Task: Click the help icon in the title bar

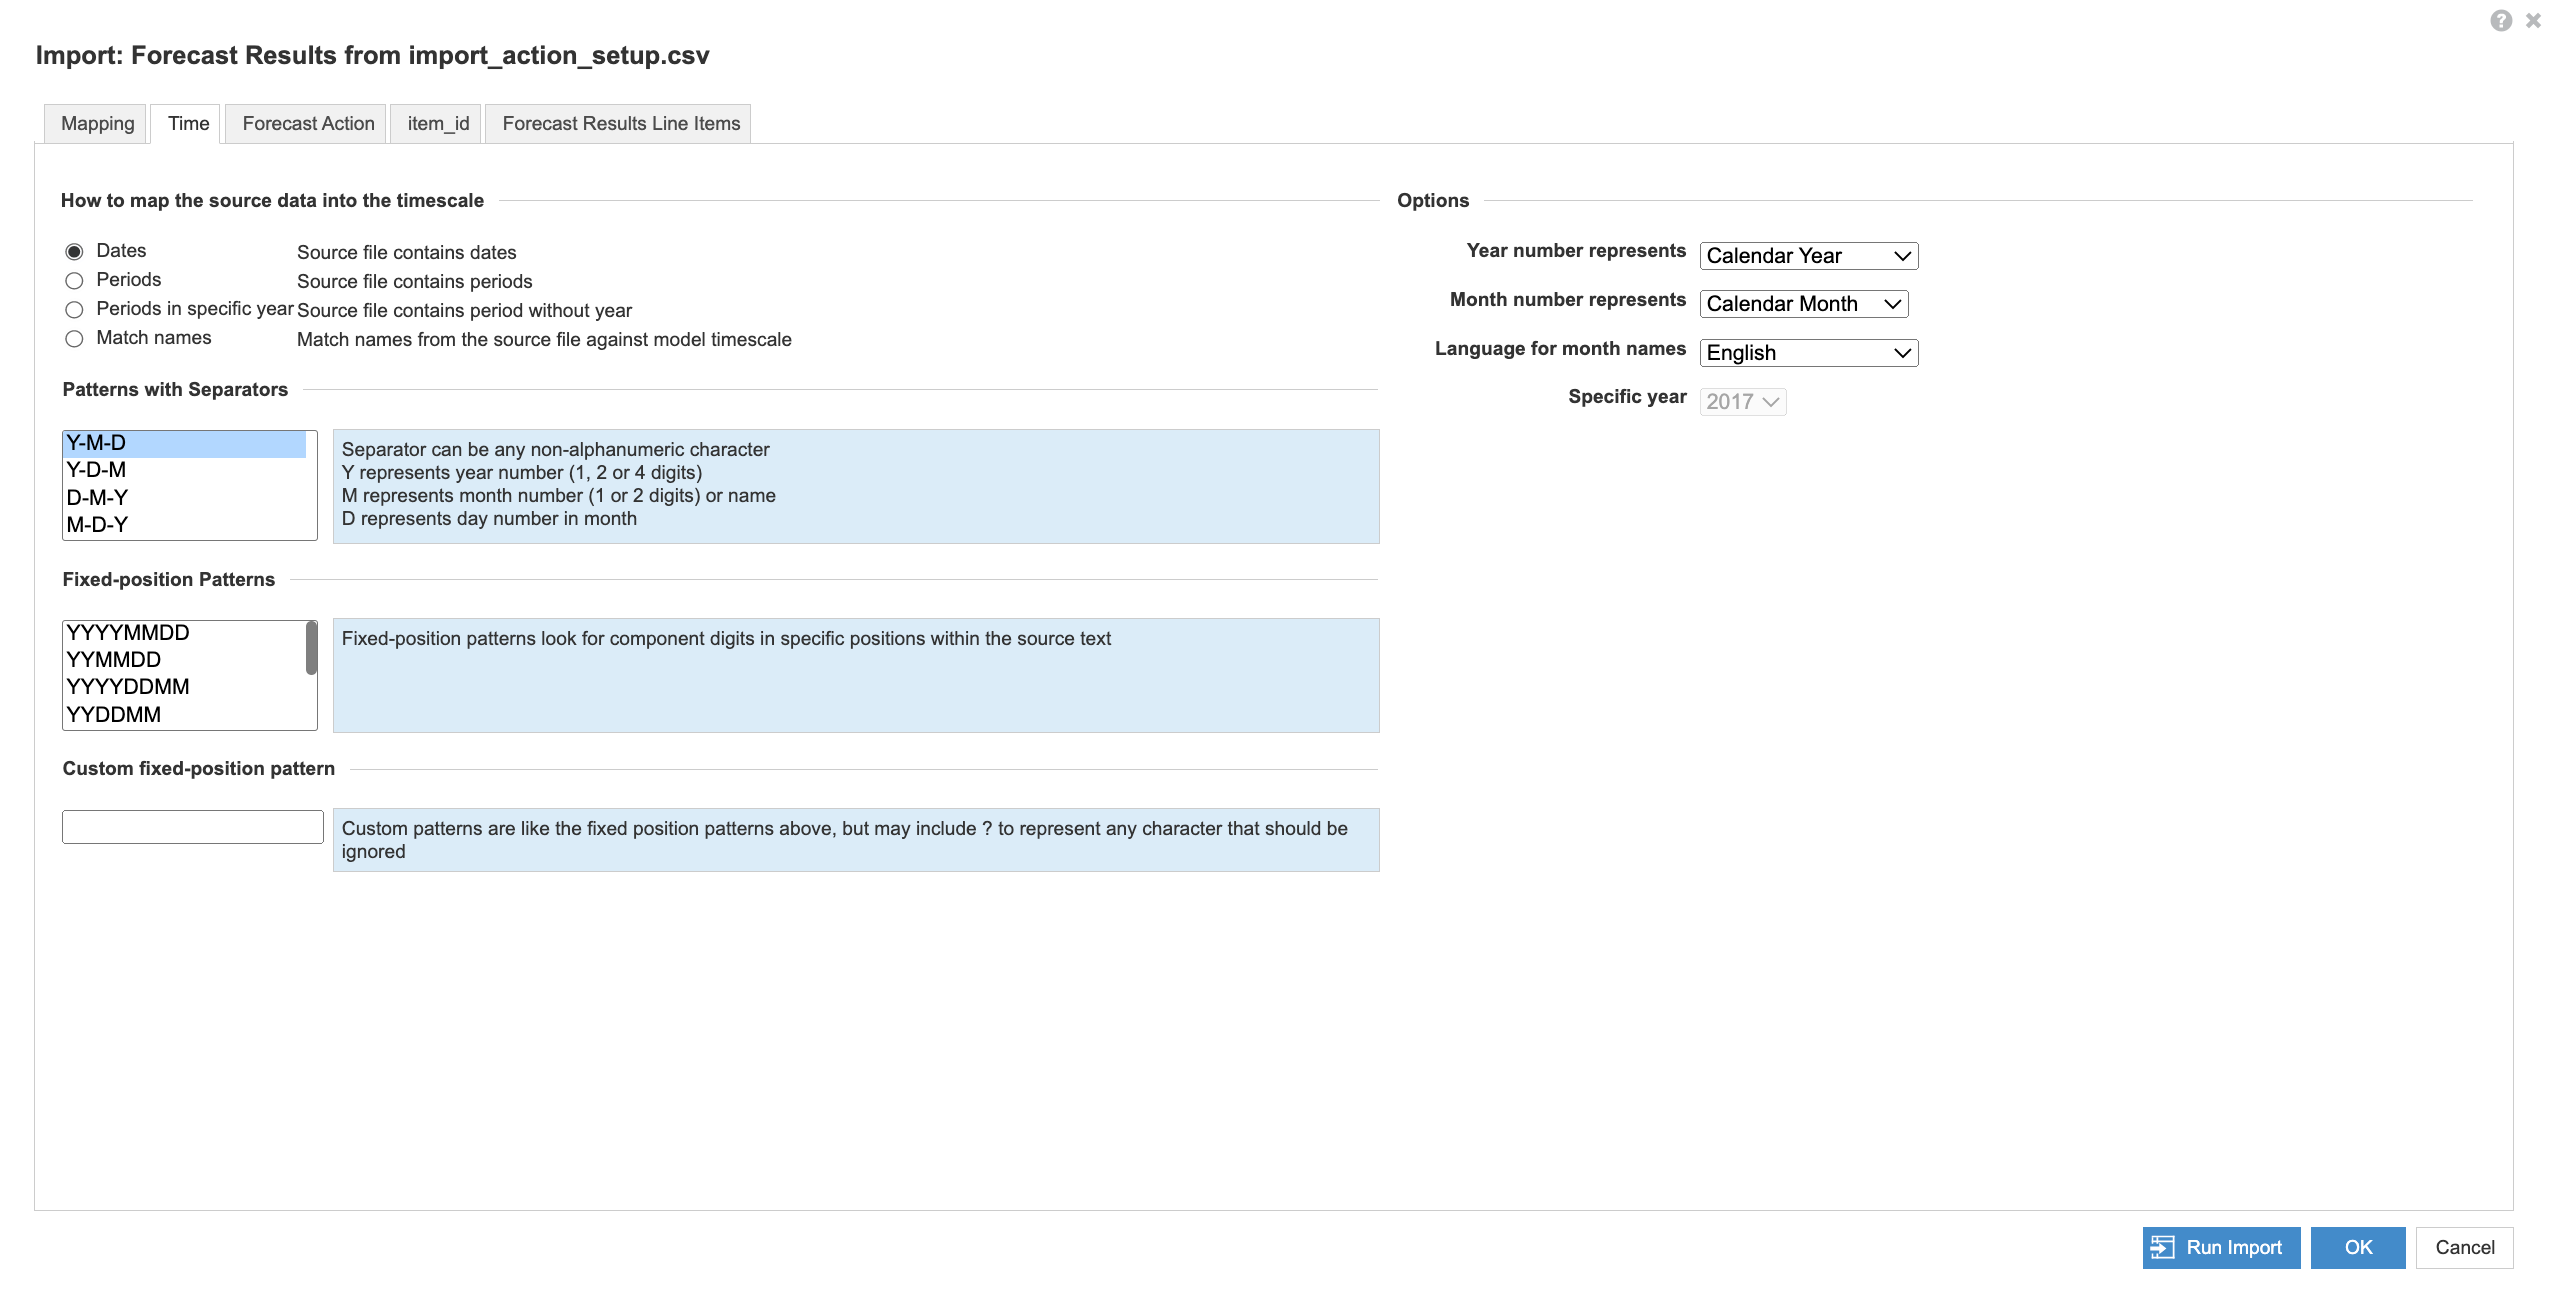Action: click(x=2499, y=20)
